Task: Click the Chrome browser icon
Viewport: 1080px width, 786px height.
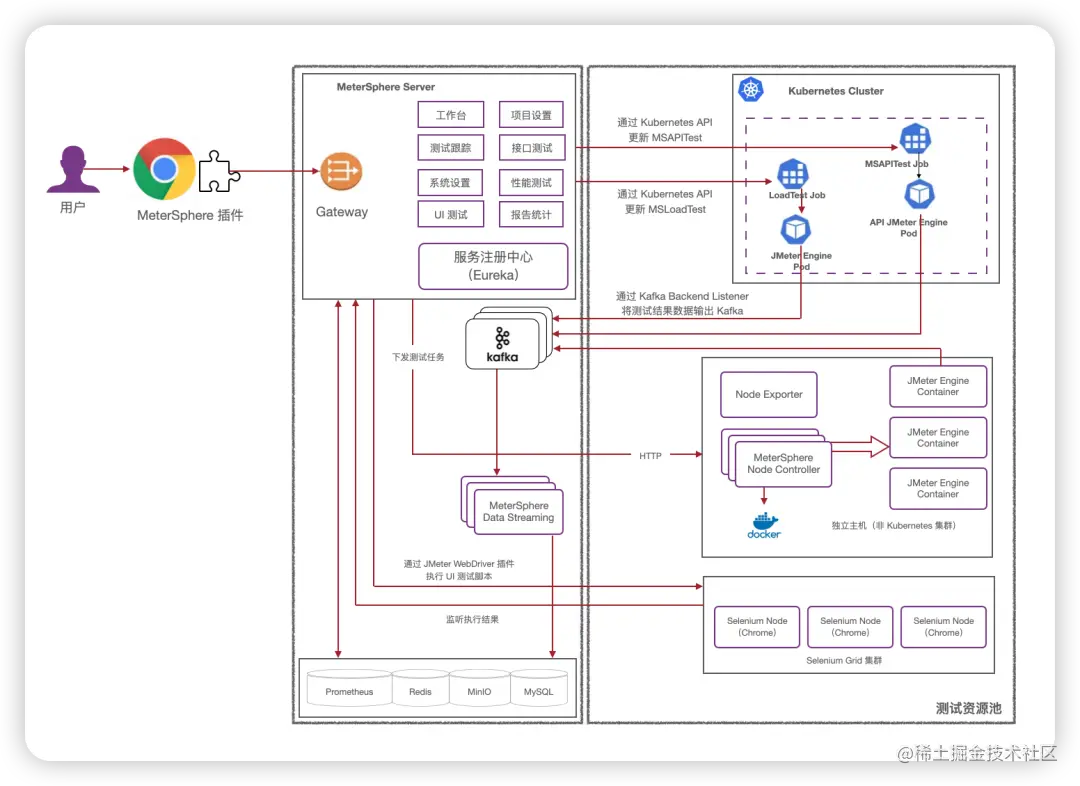Action: [164, 169]
